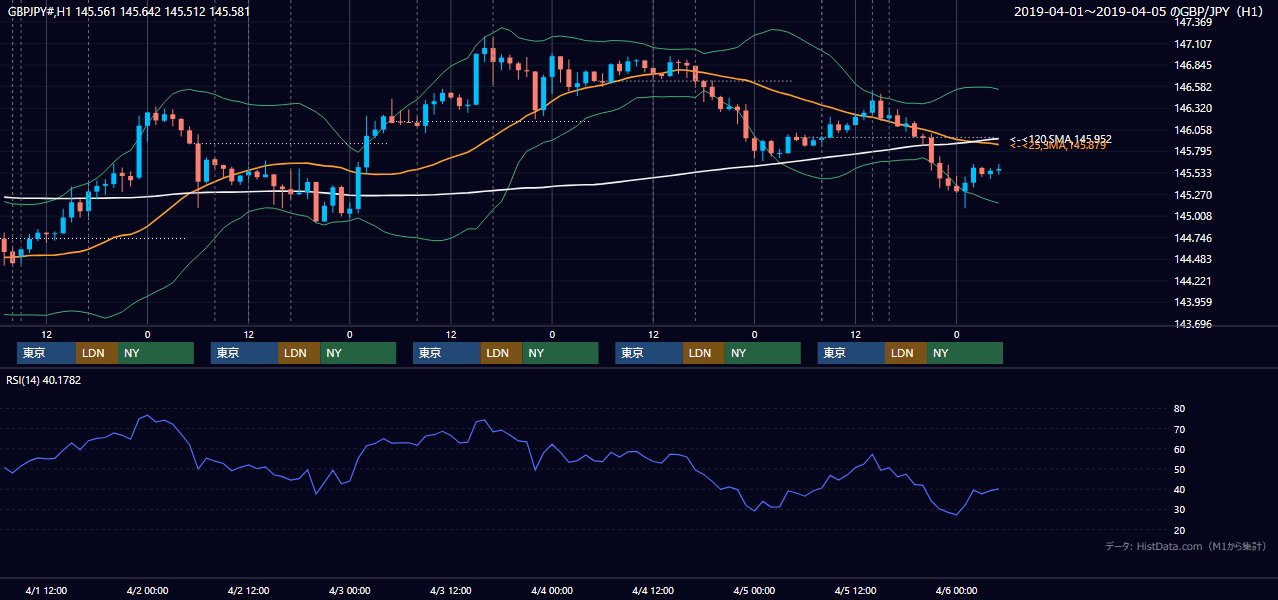This screenshot has height=600, width=1278.
Task: Click the 4/3 00:00 time axis label
Action: [x=350, y=590]
